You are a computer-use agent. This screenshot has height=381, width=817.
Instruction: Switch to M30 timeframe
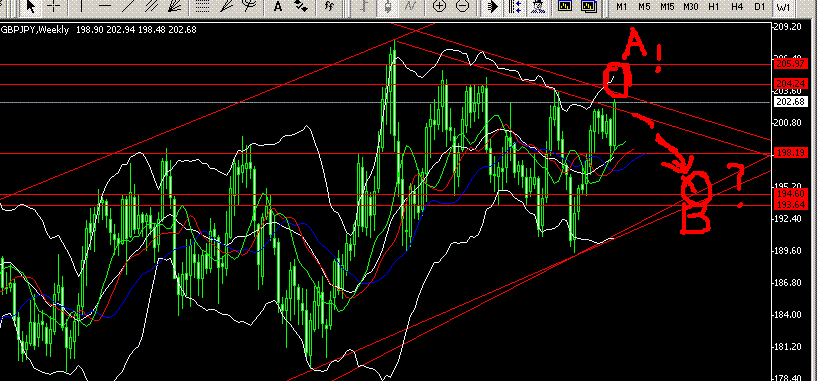coord(690,7)
